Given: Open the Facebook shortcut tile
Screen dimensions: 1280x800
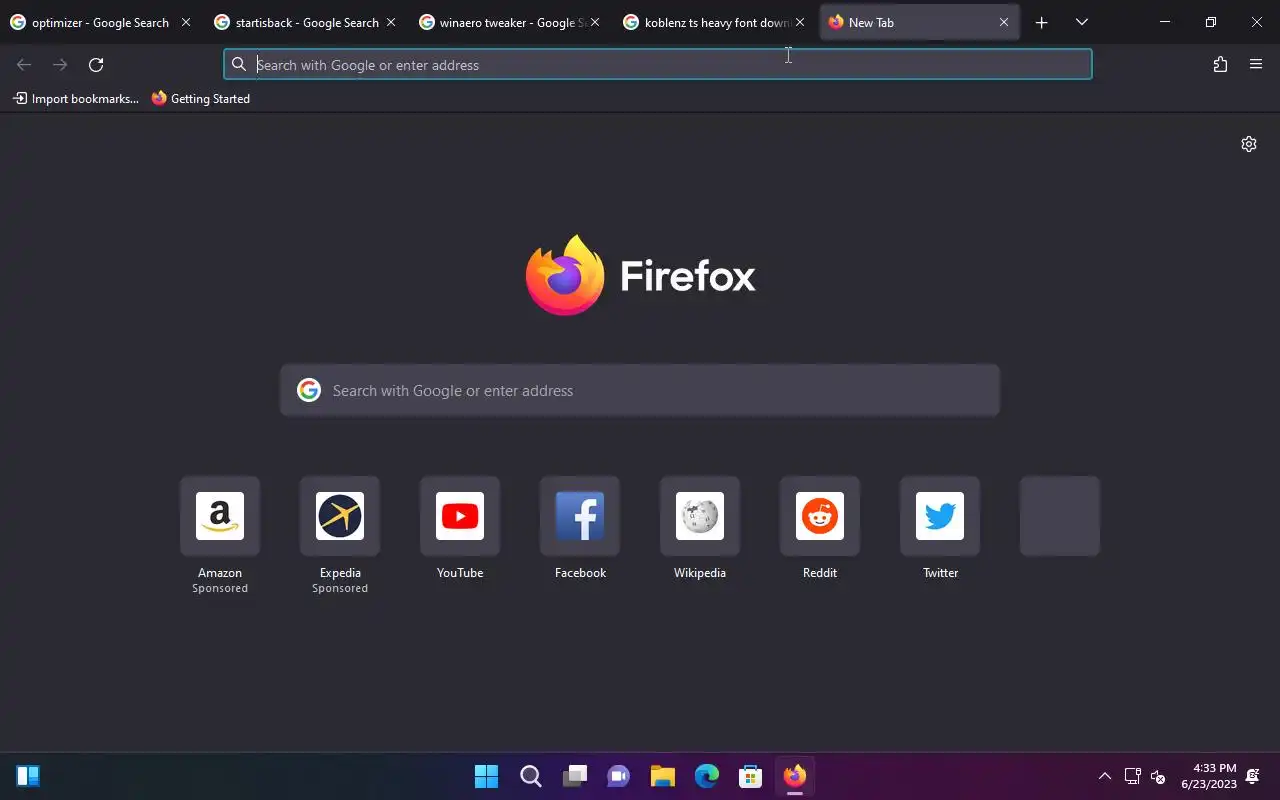Looking at the screenshot, I should tap(580, 516).
